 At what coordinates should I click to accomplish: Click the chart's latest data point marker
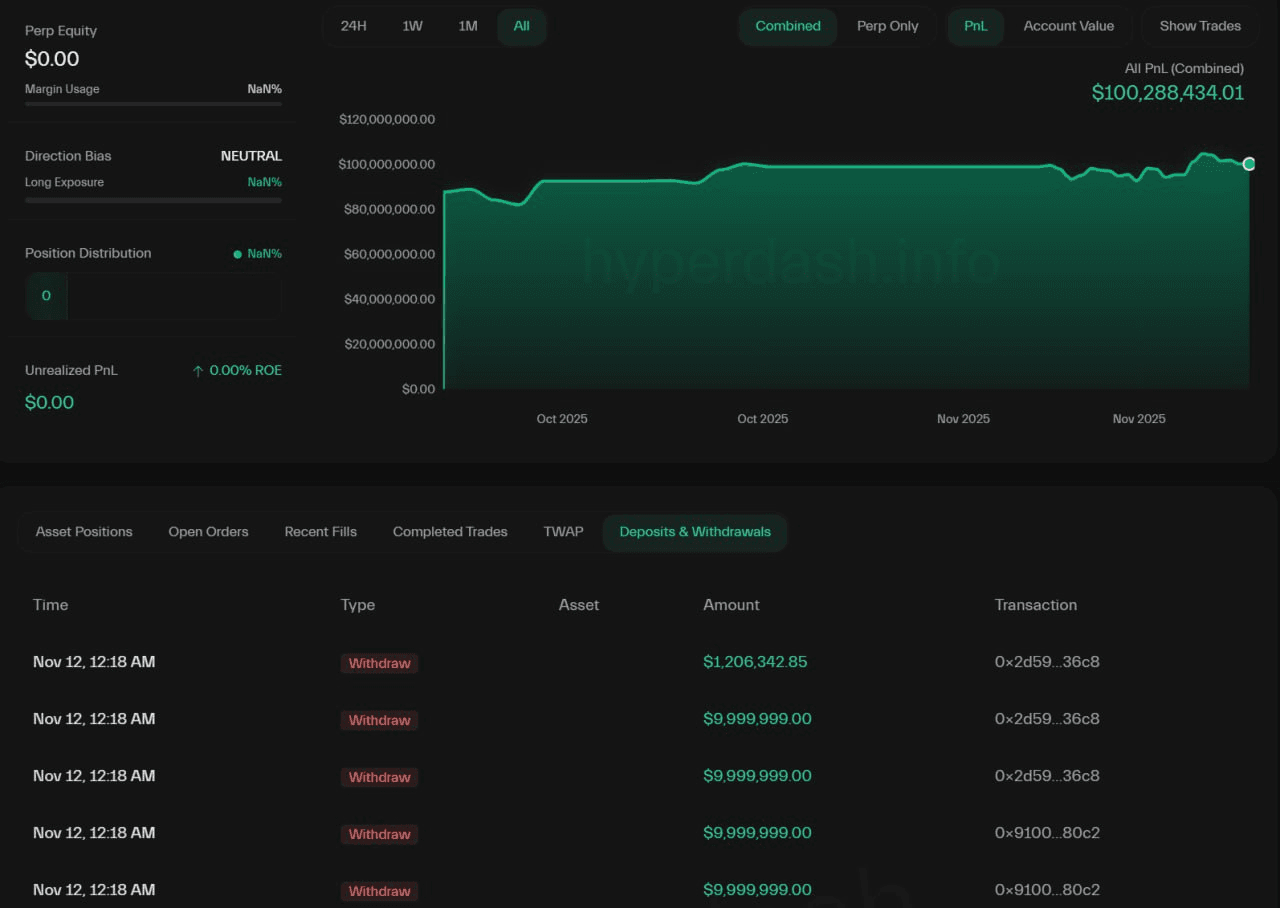1249,164
